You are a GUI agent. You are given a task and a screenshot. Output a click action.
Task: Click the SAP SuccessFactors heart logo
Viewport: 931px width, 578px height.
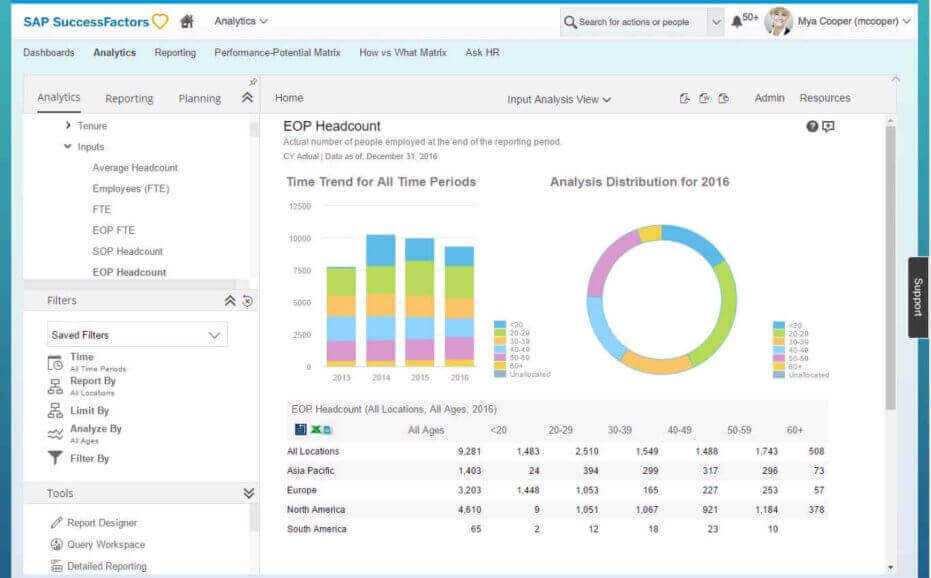click(x=160, y=21)
